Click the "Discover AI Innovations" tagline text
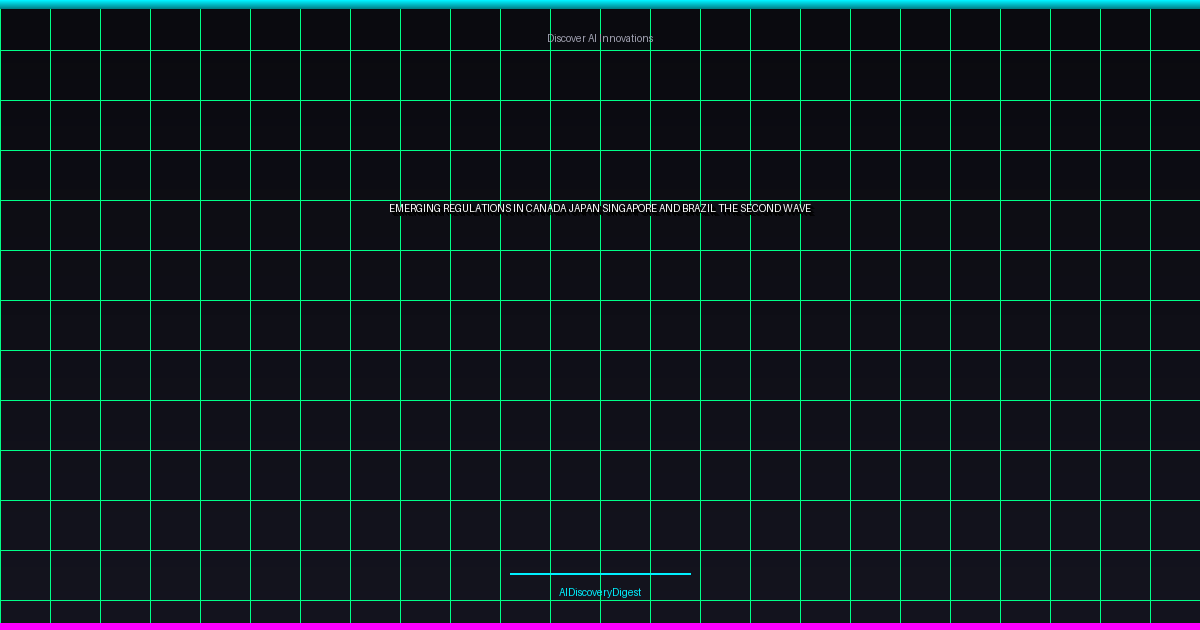The image size is (1200, 630). click(600, 38)
